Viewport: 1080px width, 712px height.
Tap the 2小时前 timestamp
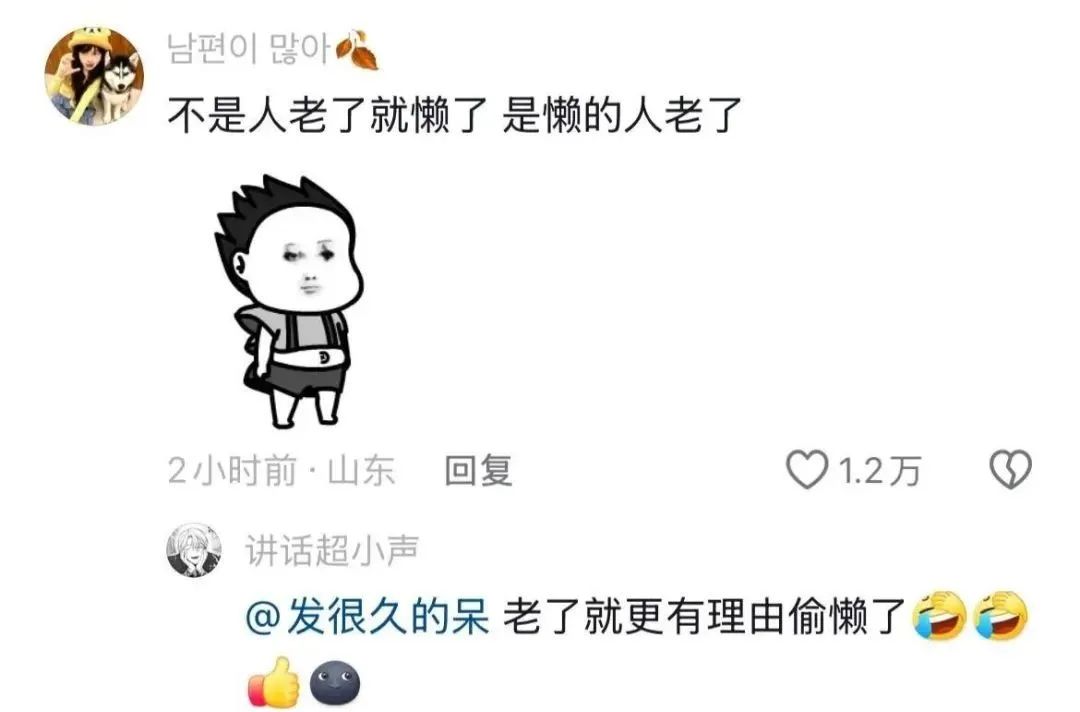[232, 471]
